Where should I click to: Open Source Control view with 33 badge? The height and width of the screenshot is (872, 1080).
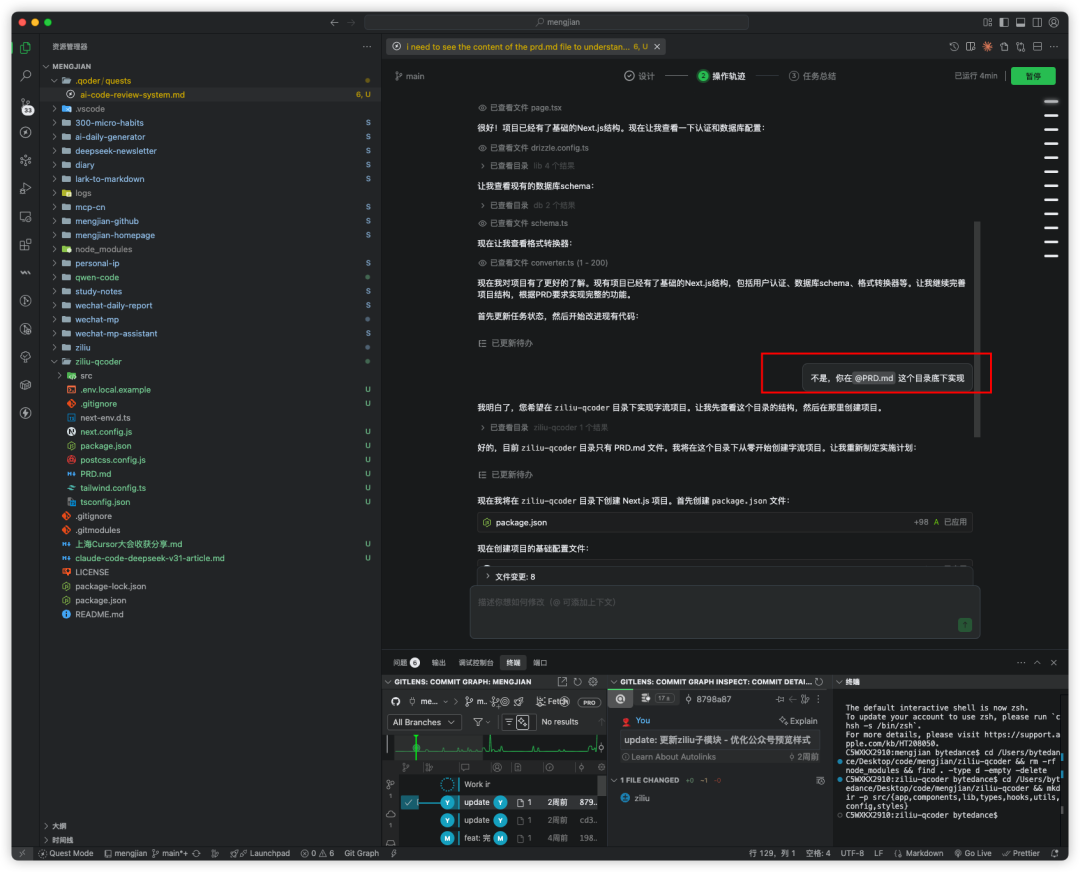tap(25, 104)
